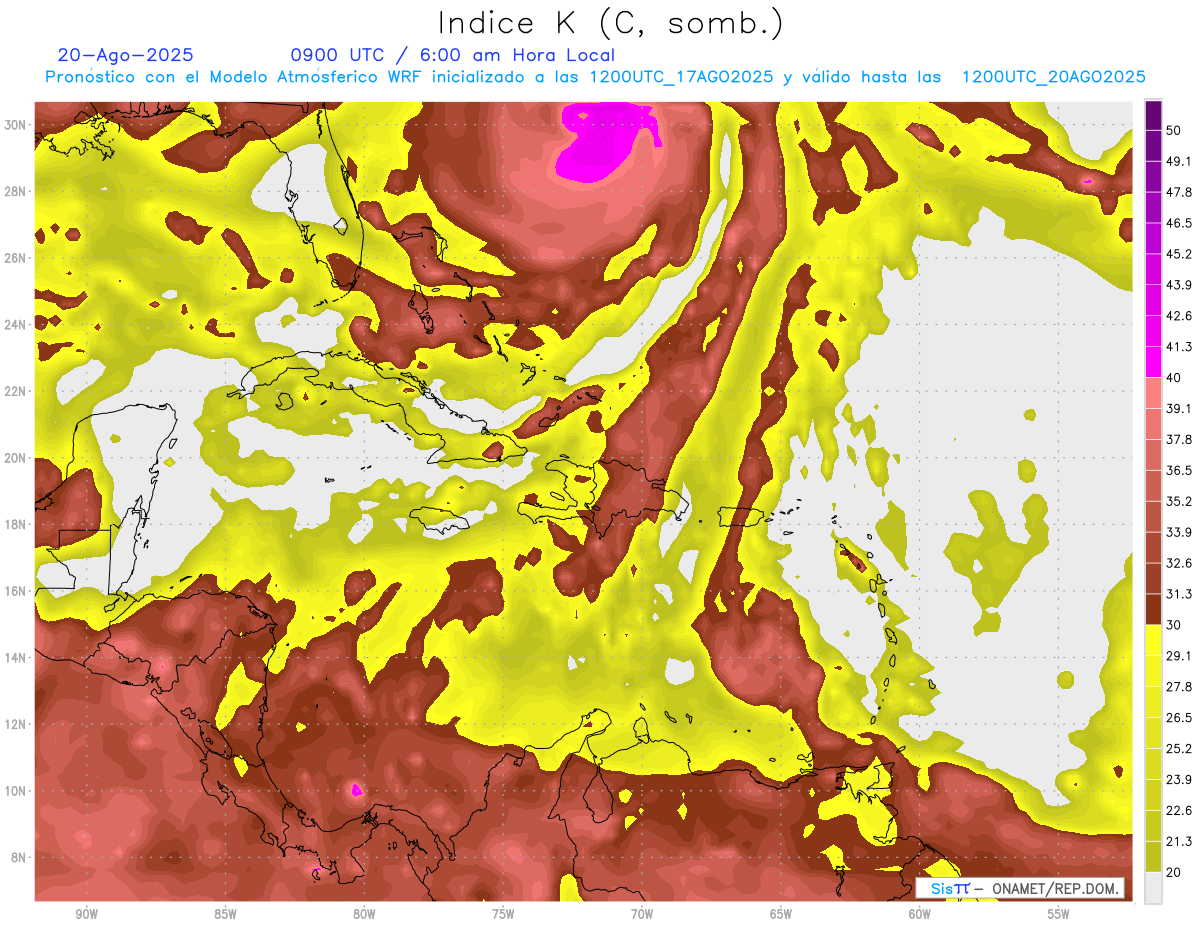Click the dark purple swatch atop the color scale
Viewport: 1200px width, 927px height.
pyautogui.click(x=1154, y=115)
